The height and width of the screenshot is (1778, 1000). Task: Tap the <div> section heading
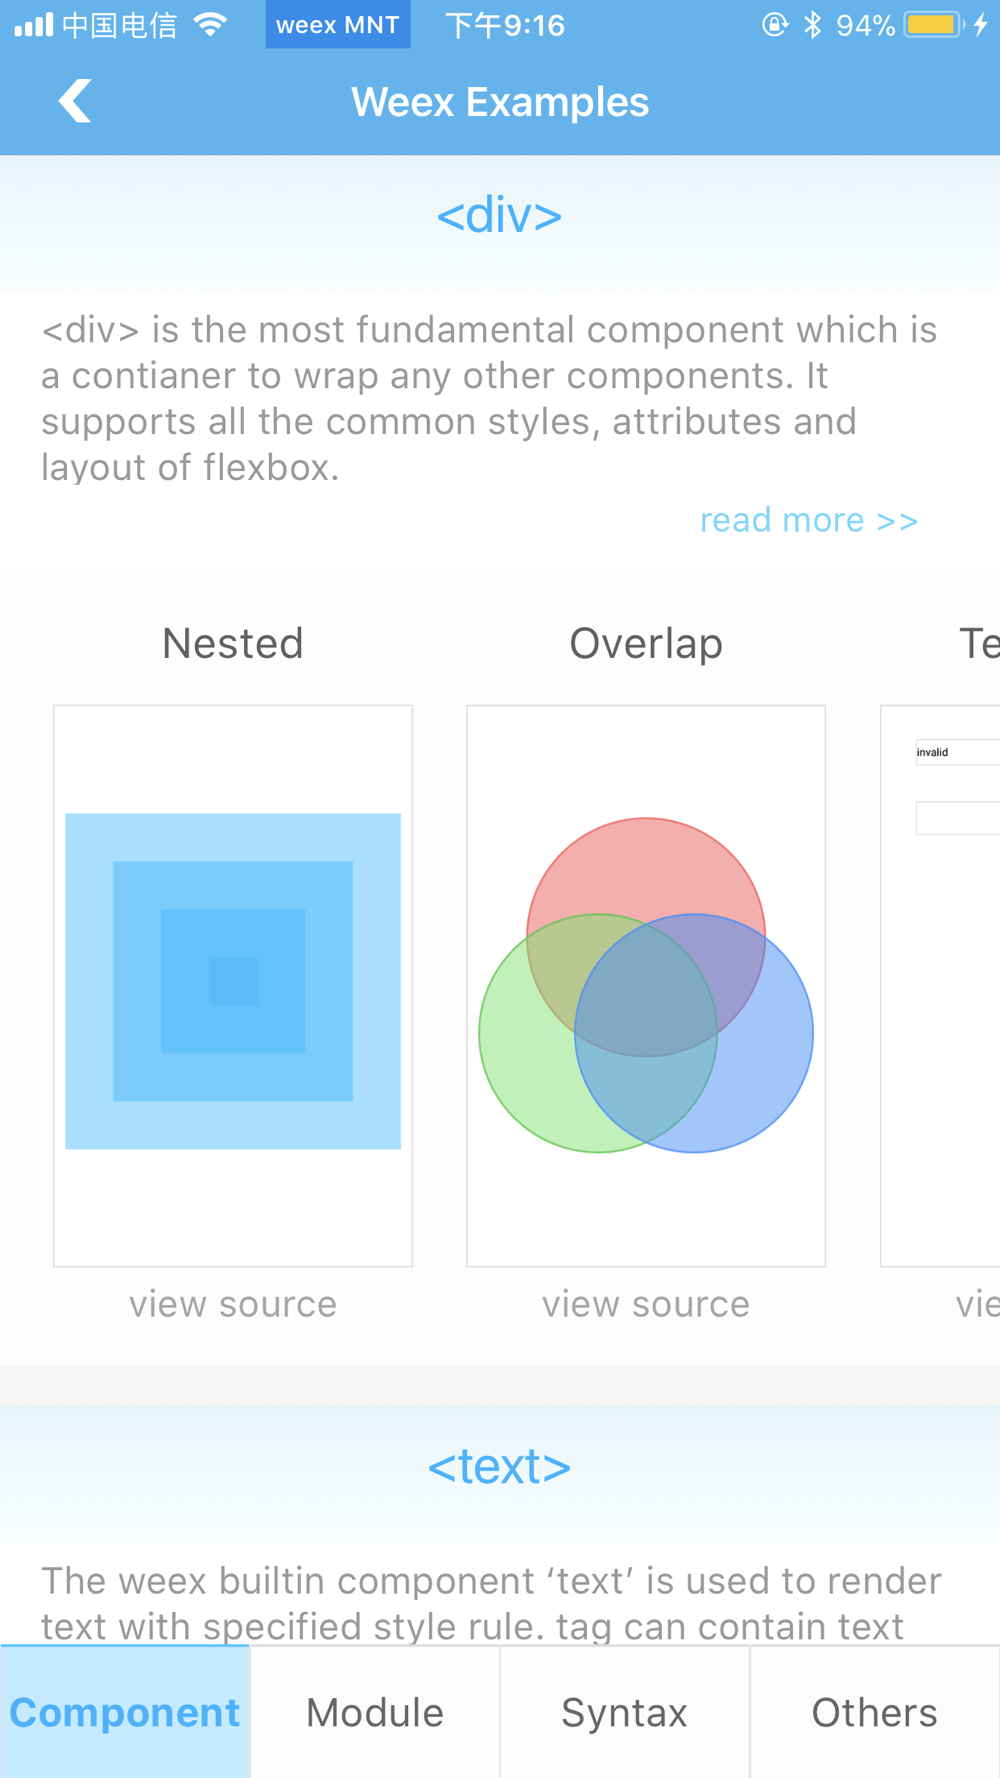tap(500, 215)
